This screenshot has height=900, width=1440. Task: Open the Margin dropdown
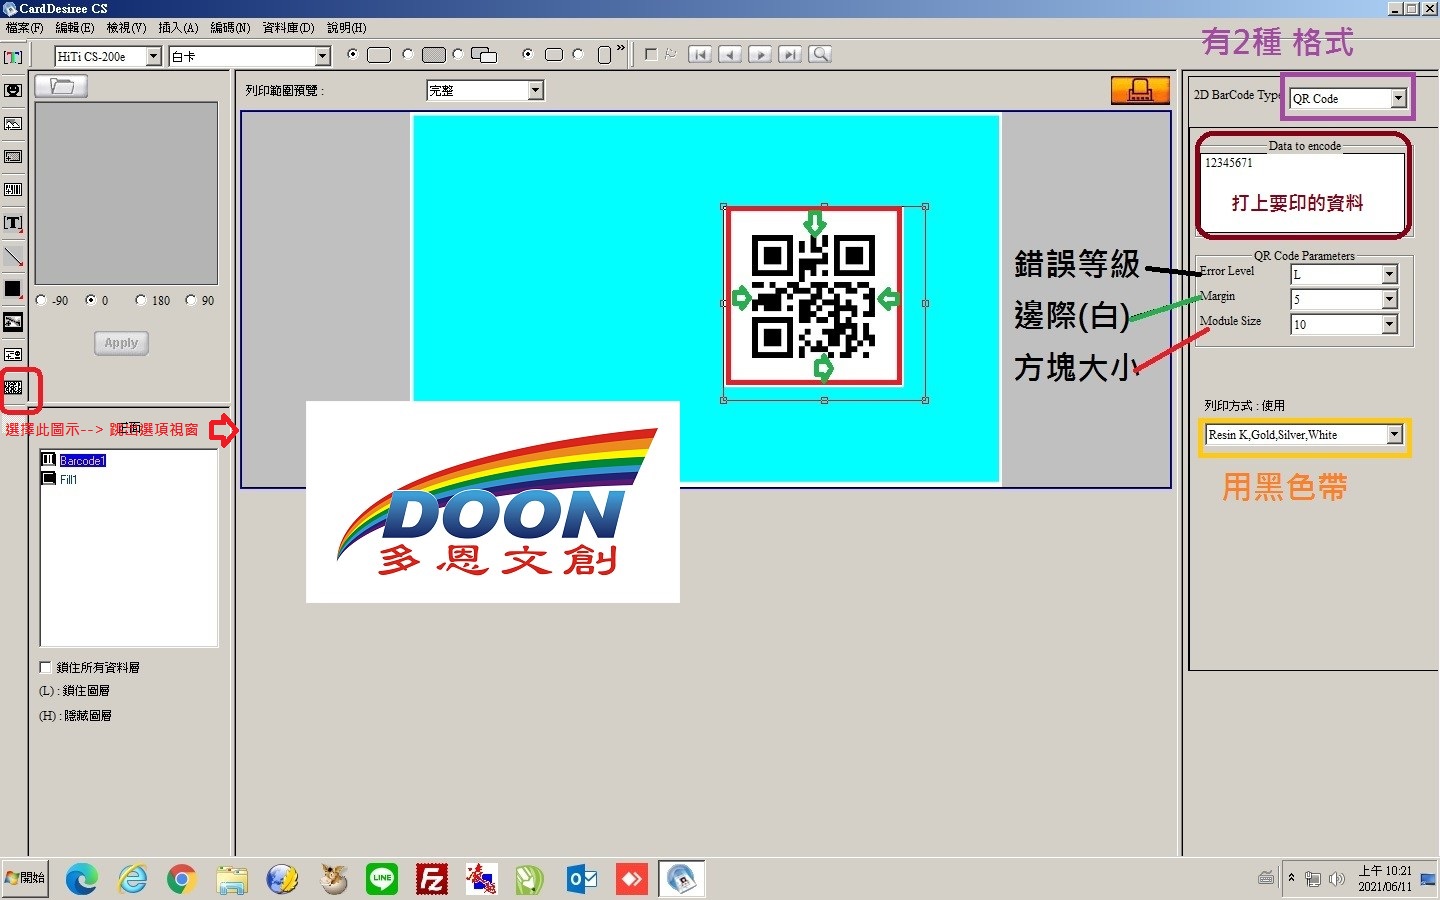click(1389, 299)
